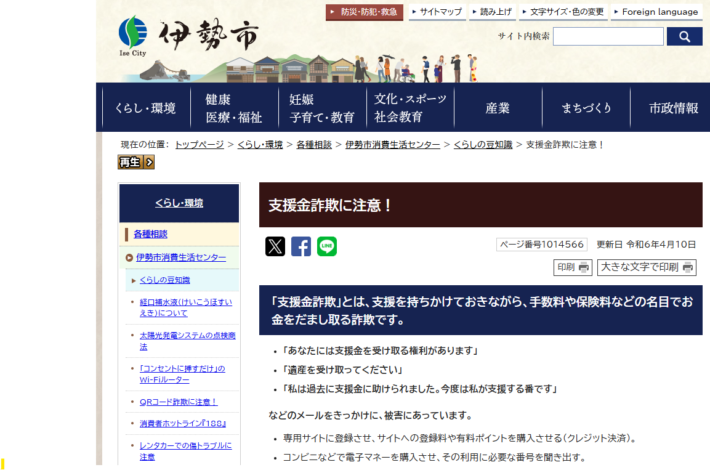The image size is (710, 470).
Task: Open 産業 navigation menu
Action: click(498, 108)
